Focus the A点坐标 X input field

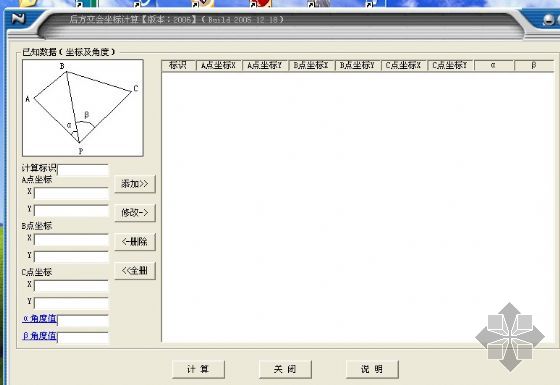point(71,193)
